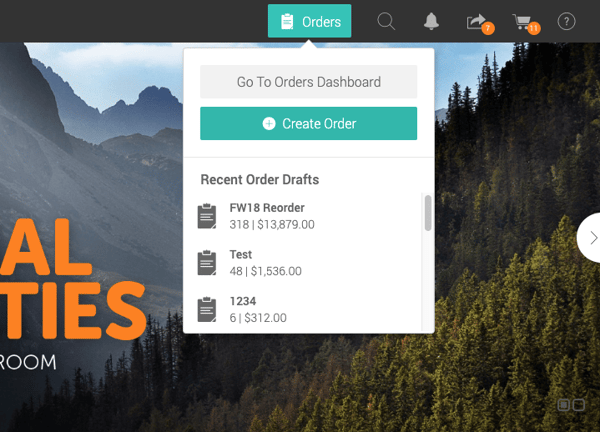Click the Create Order button
The height and width of the screenshot is (432, 600).
[x=308, y=124]
